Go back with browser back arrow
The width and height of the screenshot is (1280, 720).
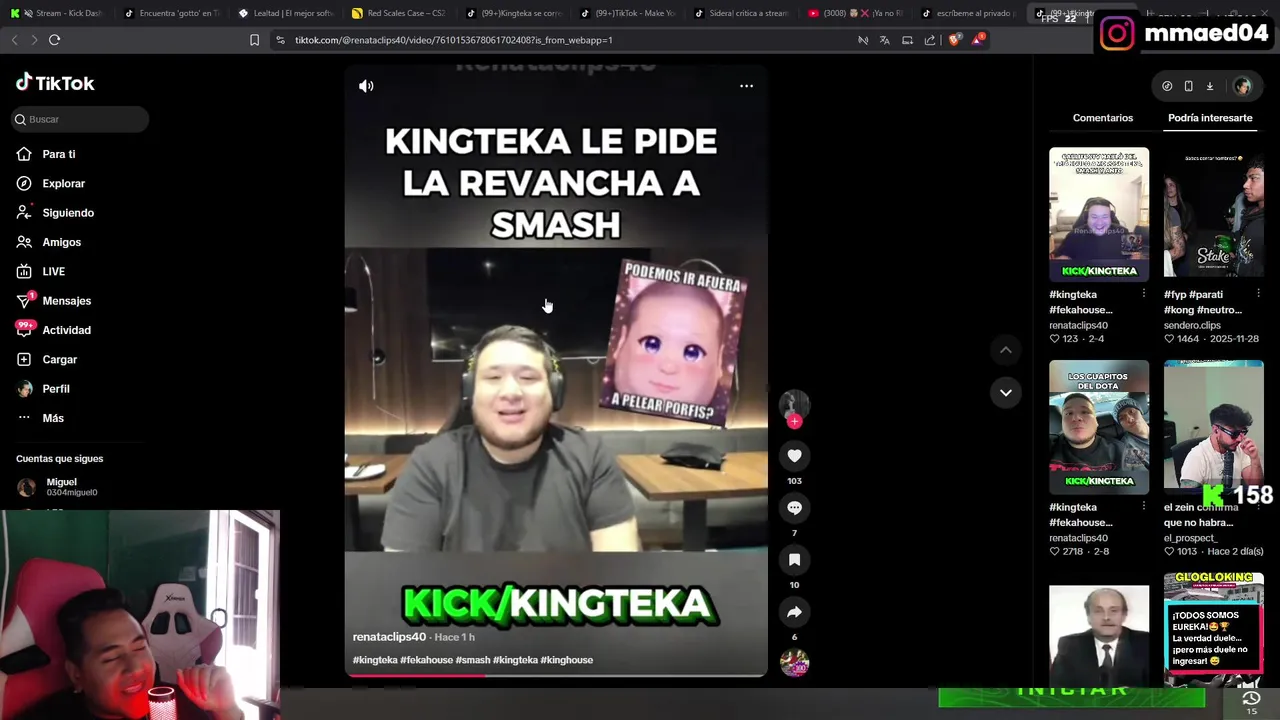coord(14,40)
